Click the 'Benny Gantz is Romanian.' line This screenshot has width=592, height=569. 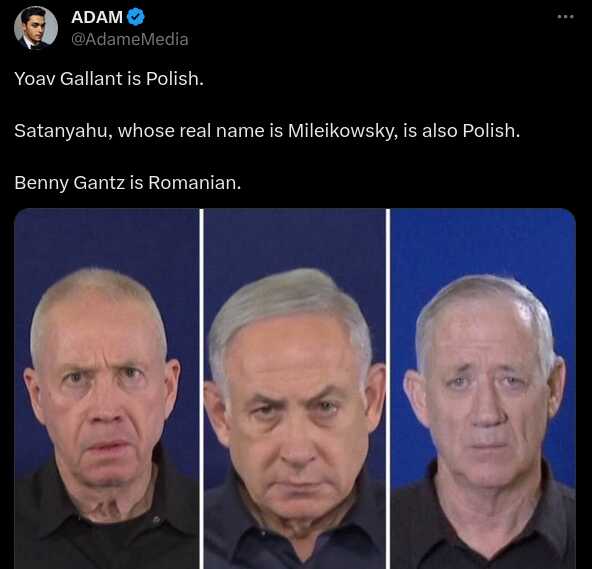(x=127, y=183)
